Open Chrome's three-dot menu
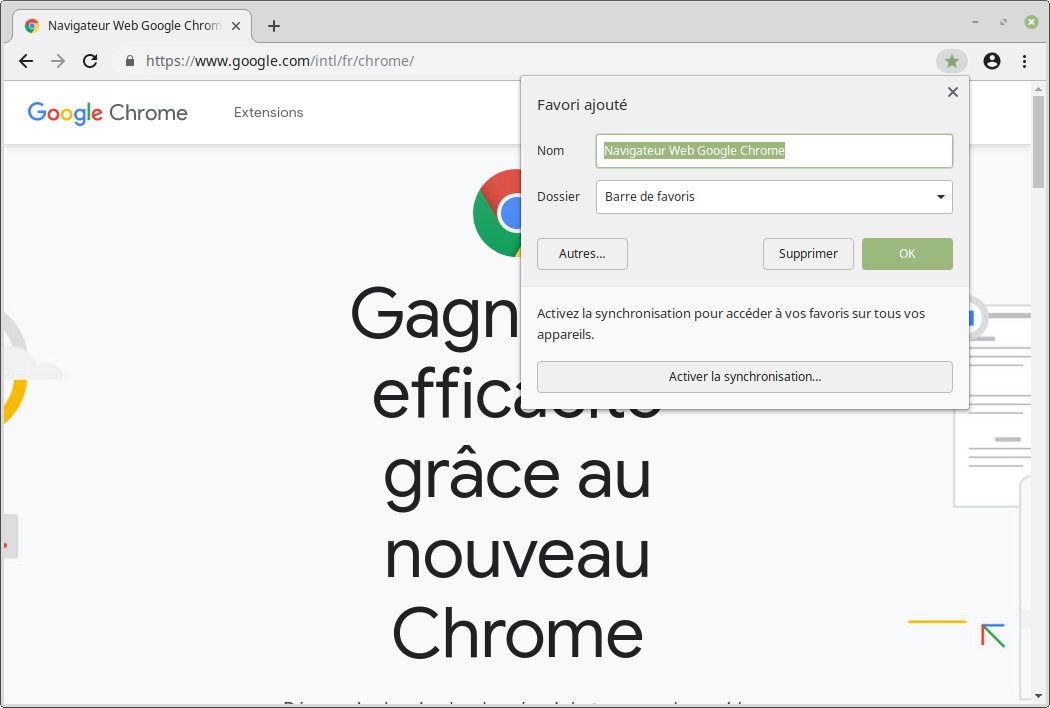This screenshot has width=1050, height=708. pyautogui.click(x=1024, y=61)
